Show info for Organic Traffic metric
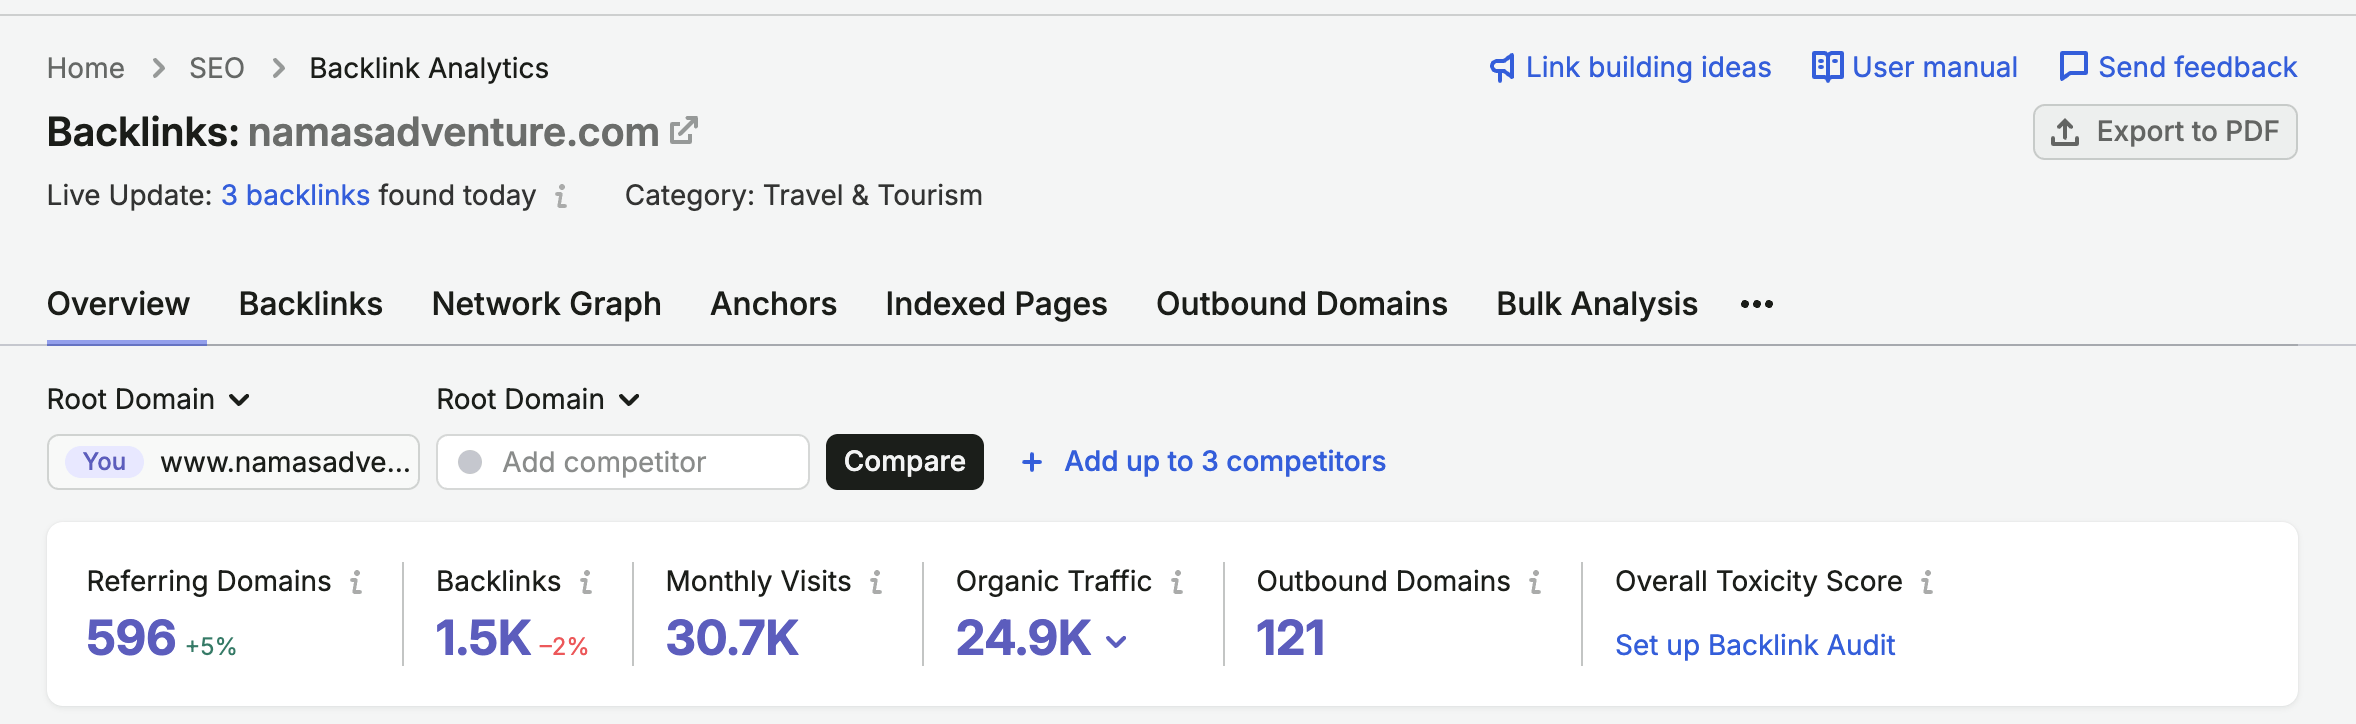 1177,582
